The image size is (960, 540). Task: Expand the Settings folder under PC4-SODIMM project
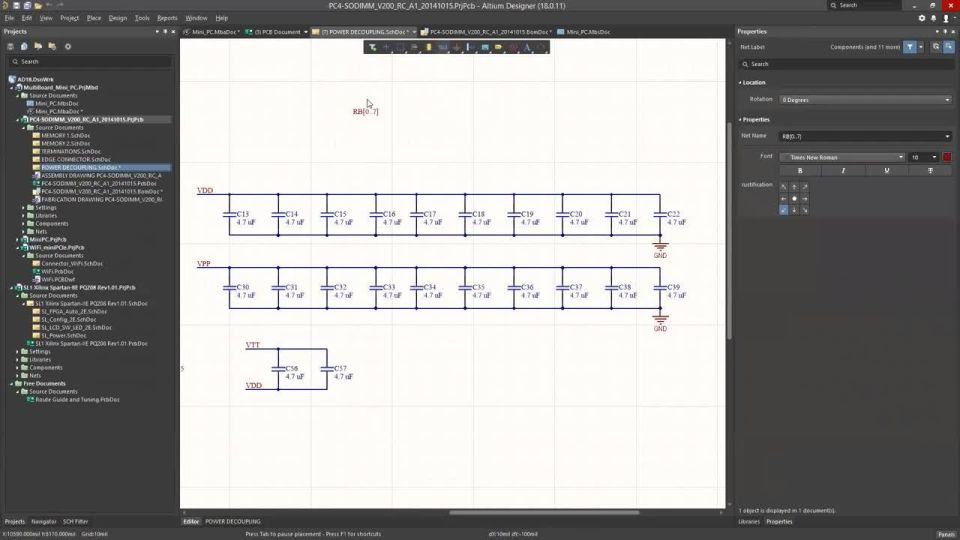[x=24, y=208]
